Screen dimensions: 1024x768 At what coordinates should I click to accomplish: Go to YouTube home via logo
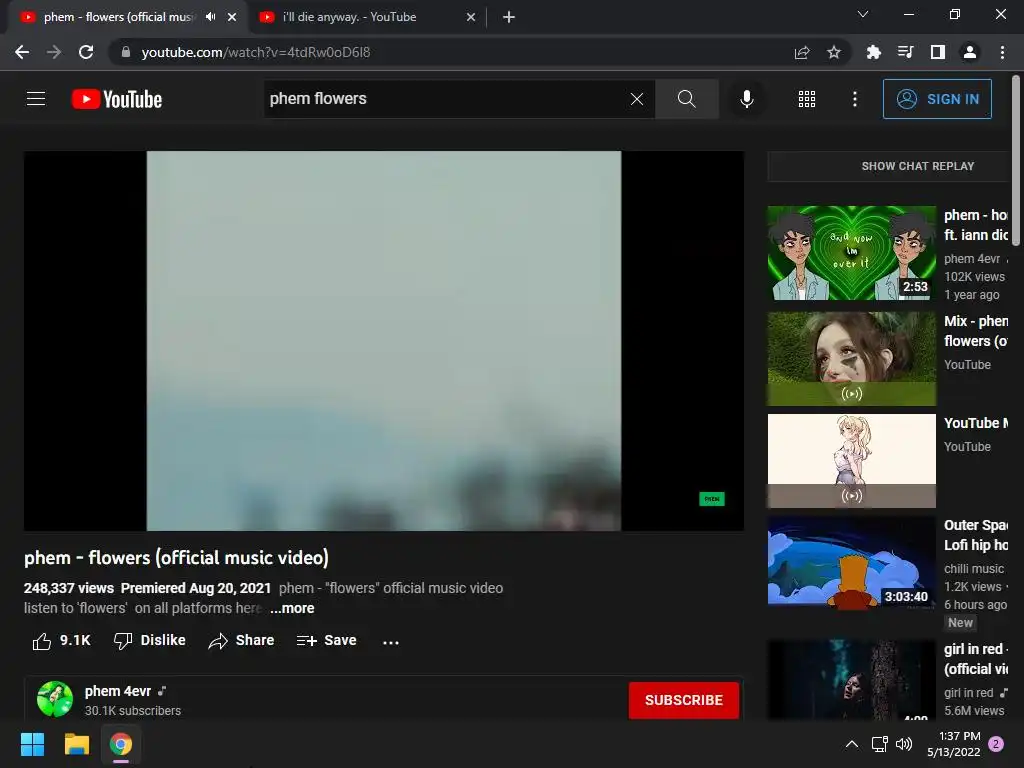[117, 99]
